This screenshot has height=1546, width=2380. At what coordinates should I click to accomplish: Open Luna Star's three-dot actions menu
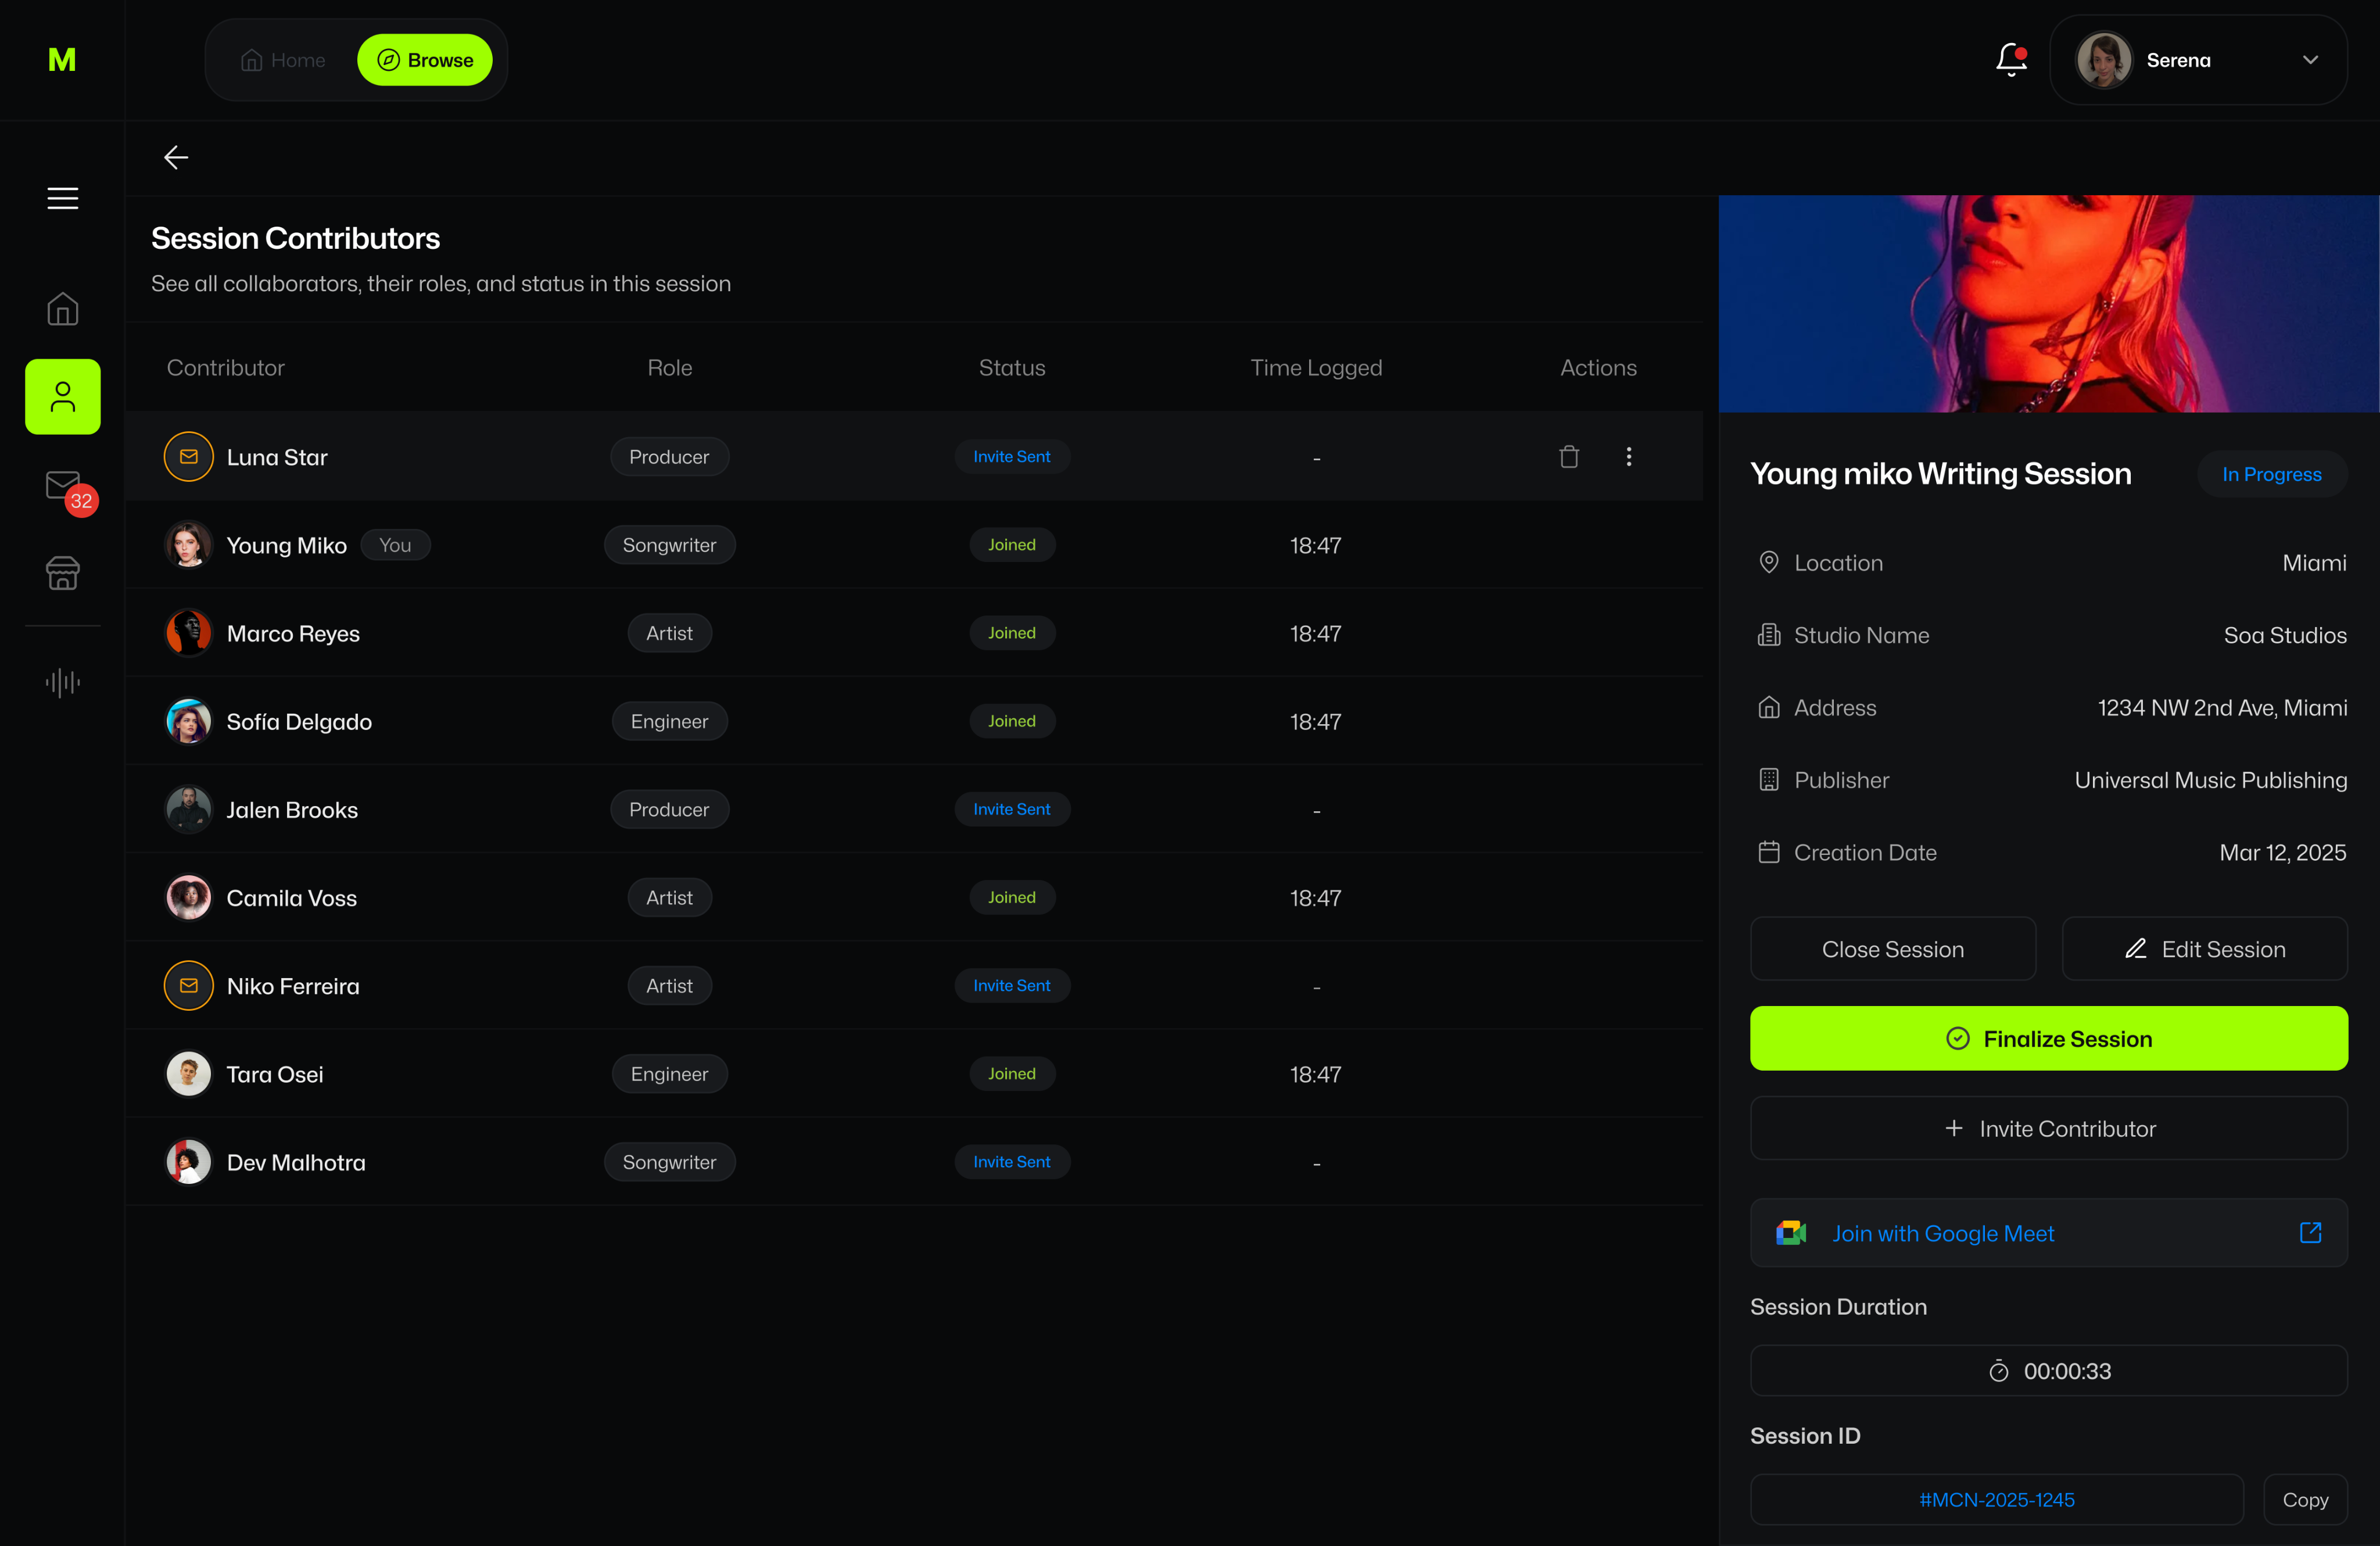click(1628, 457)
